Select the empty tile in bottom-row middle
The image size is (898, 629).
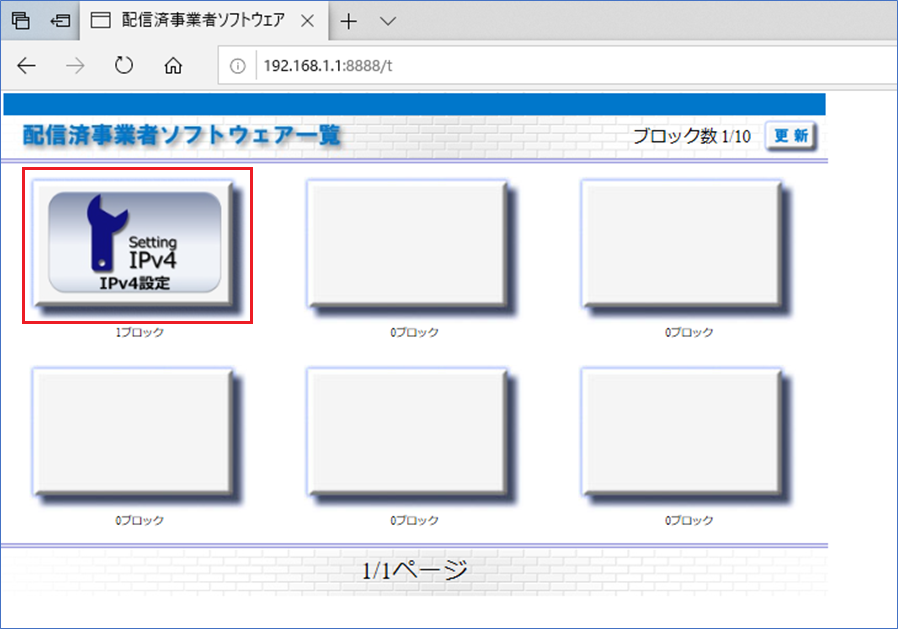pos(406,429)
